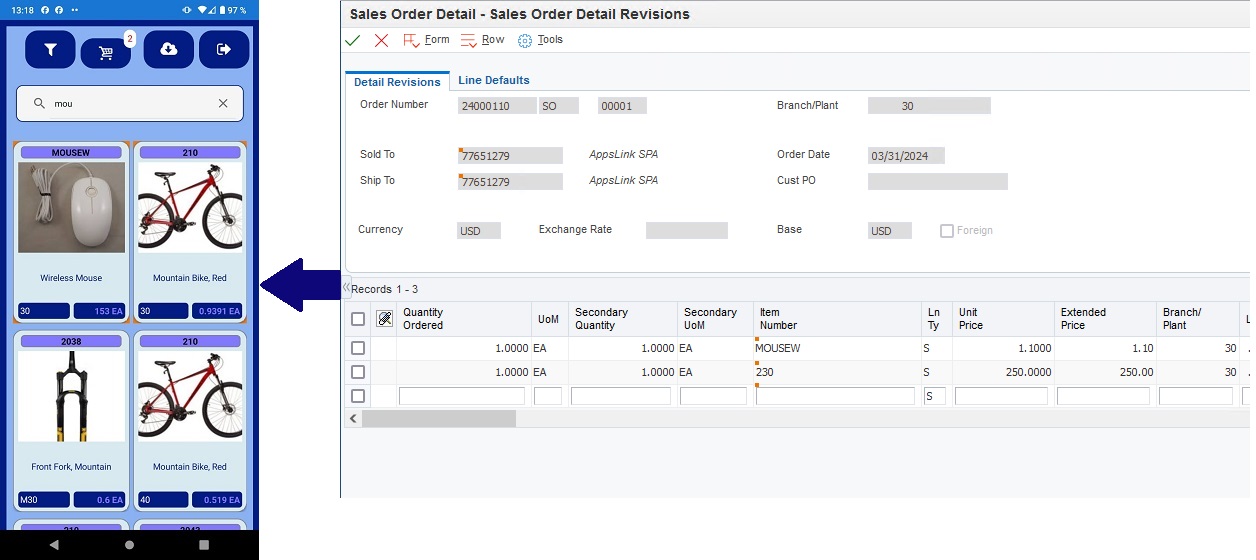Viewport: 1256px width, 560px height.
Task: Open the Mountain Bike image with 0.9391 EA
Action: 190,207
